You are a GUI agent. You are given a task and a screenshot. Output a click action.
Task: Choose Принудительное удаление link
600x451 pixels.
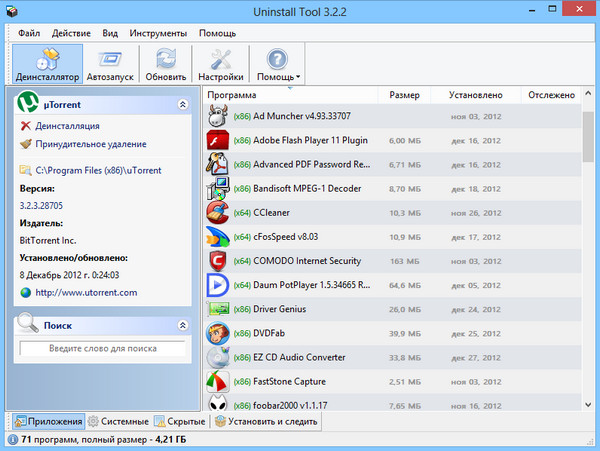pyautogui.click(x=91, y=144)
